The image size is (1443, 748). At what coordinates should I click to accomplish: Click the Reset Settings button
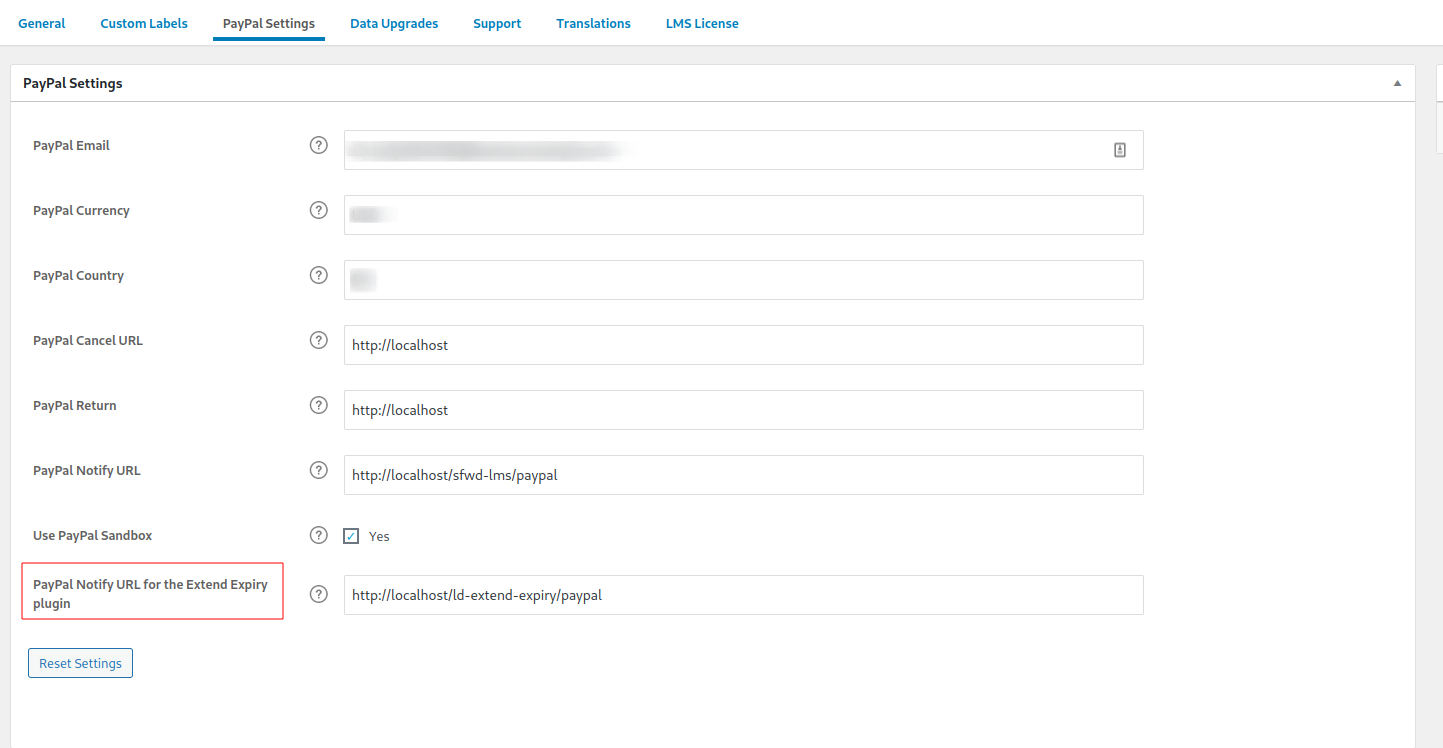[80, 663]
